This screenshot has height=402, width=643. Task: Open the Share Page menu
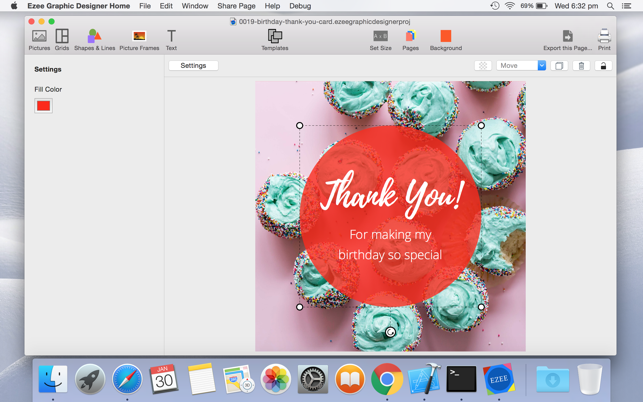pos(236,6)
